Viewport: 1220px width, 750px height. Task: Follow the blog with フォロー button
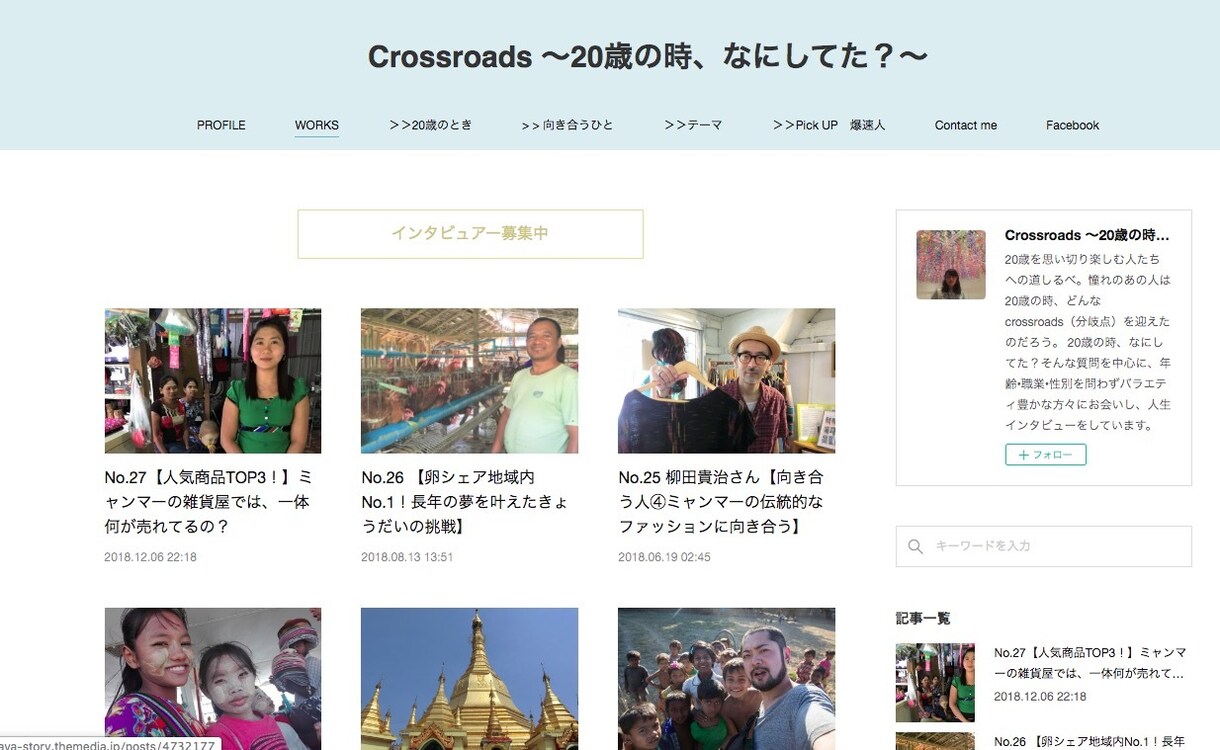(x=1045, y=455)
